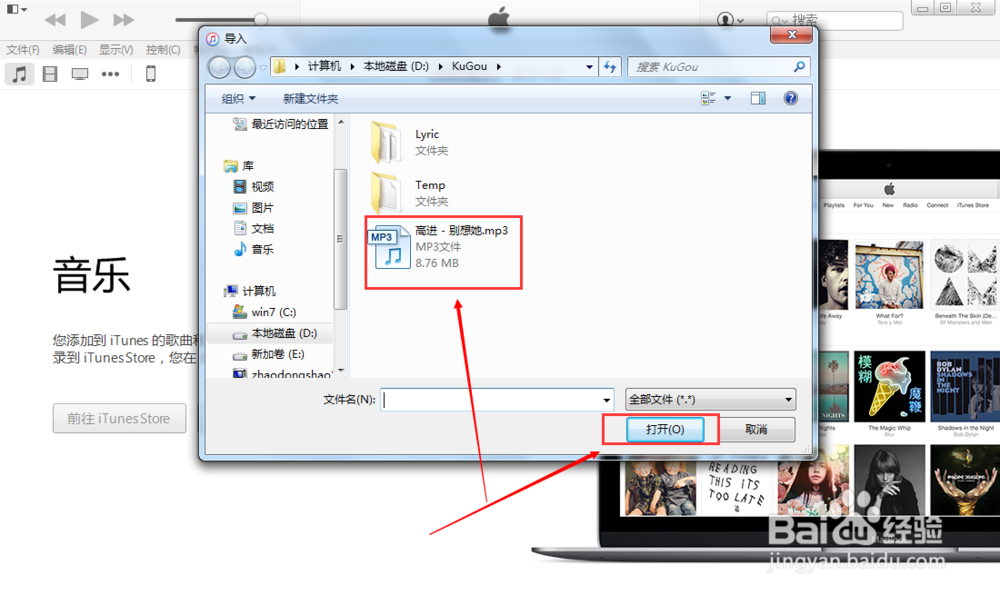This screenshot has width=1000, height=595.
Task: Click the 文件名(N) input field
Action: (497, 400)
